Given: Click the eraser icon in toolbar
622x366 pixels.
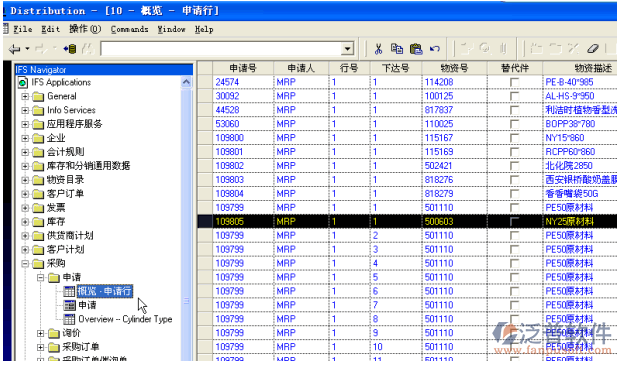Looking at the screenshot, I should tap(593, 49).
